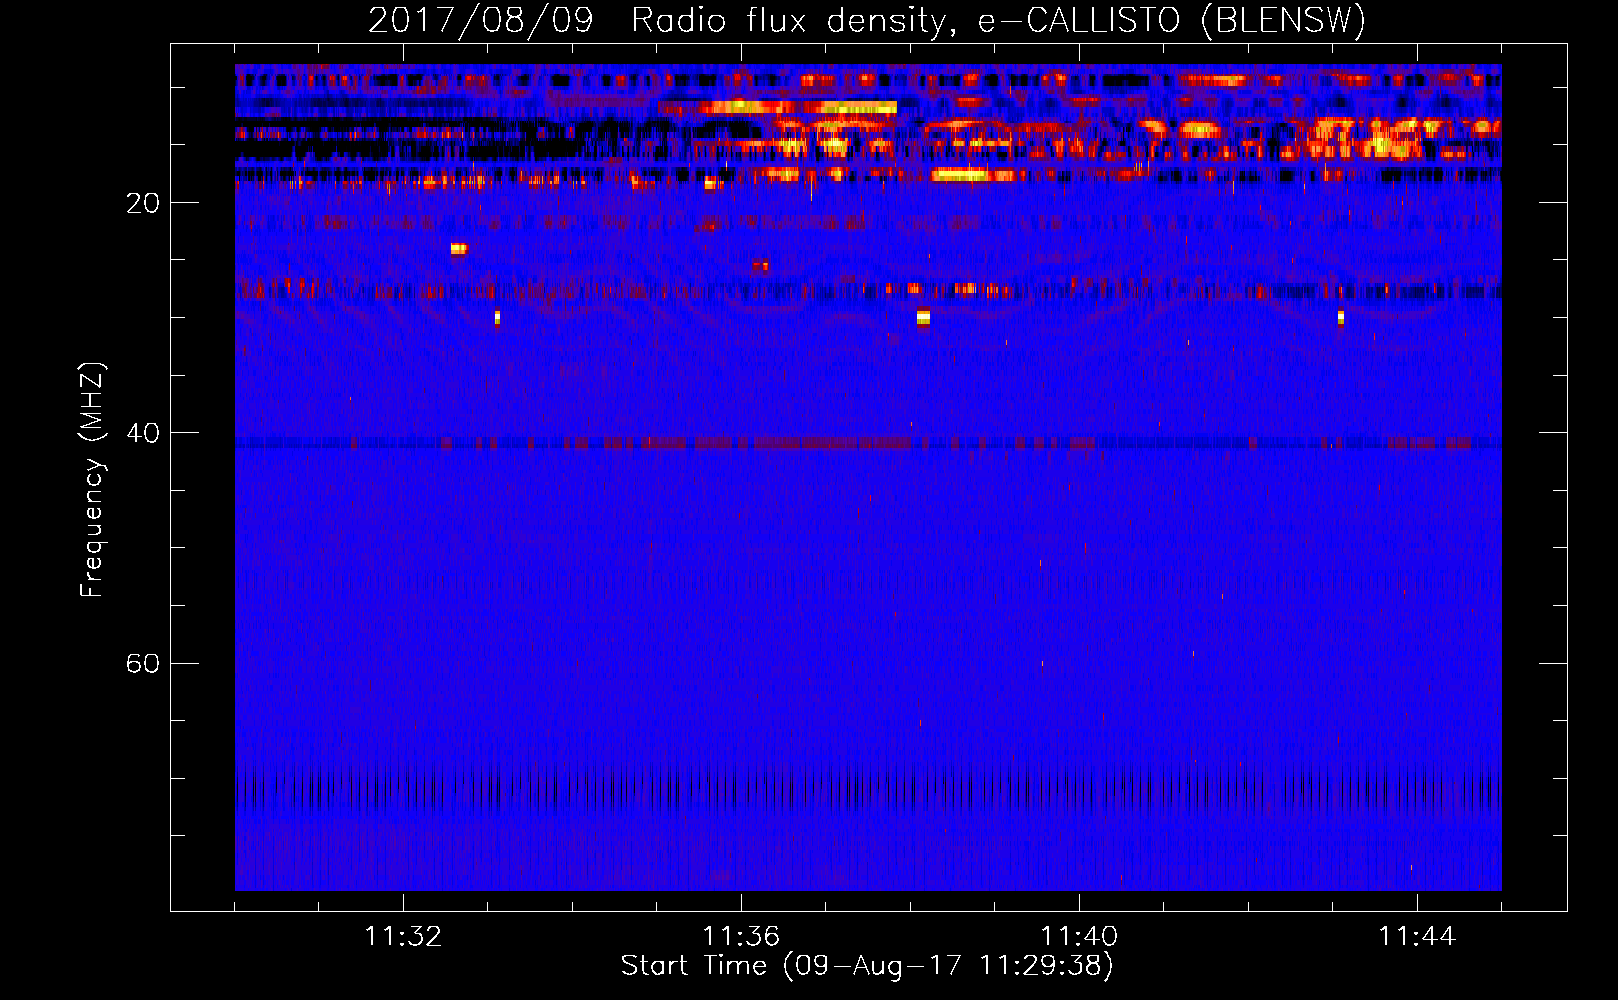Click the '11:44' time axis label
Image resolution: width=1618 pixels, height=1000 pixels.
pos(1417,936)
